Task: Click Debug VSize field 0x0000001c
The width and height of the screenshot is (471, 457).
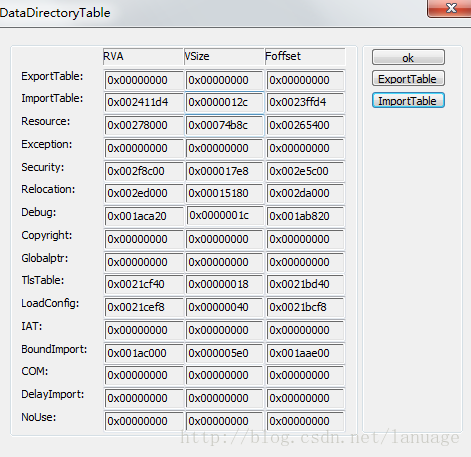Action: [x=226, y=215]
